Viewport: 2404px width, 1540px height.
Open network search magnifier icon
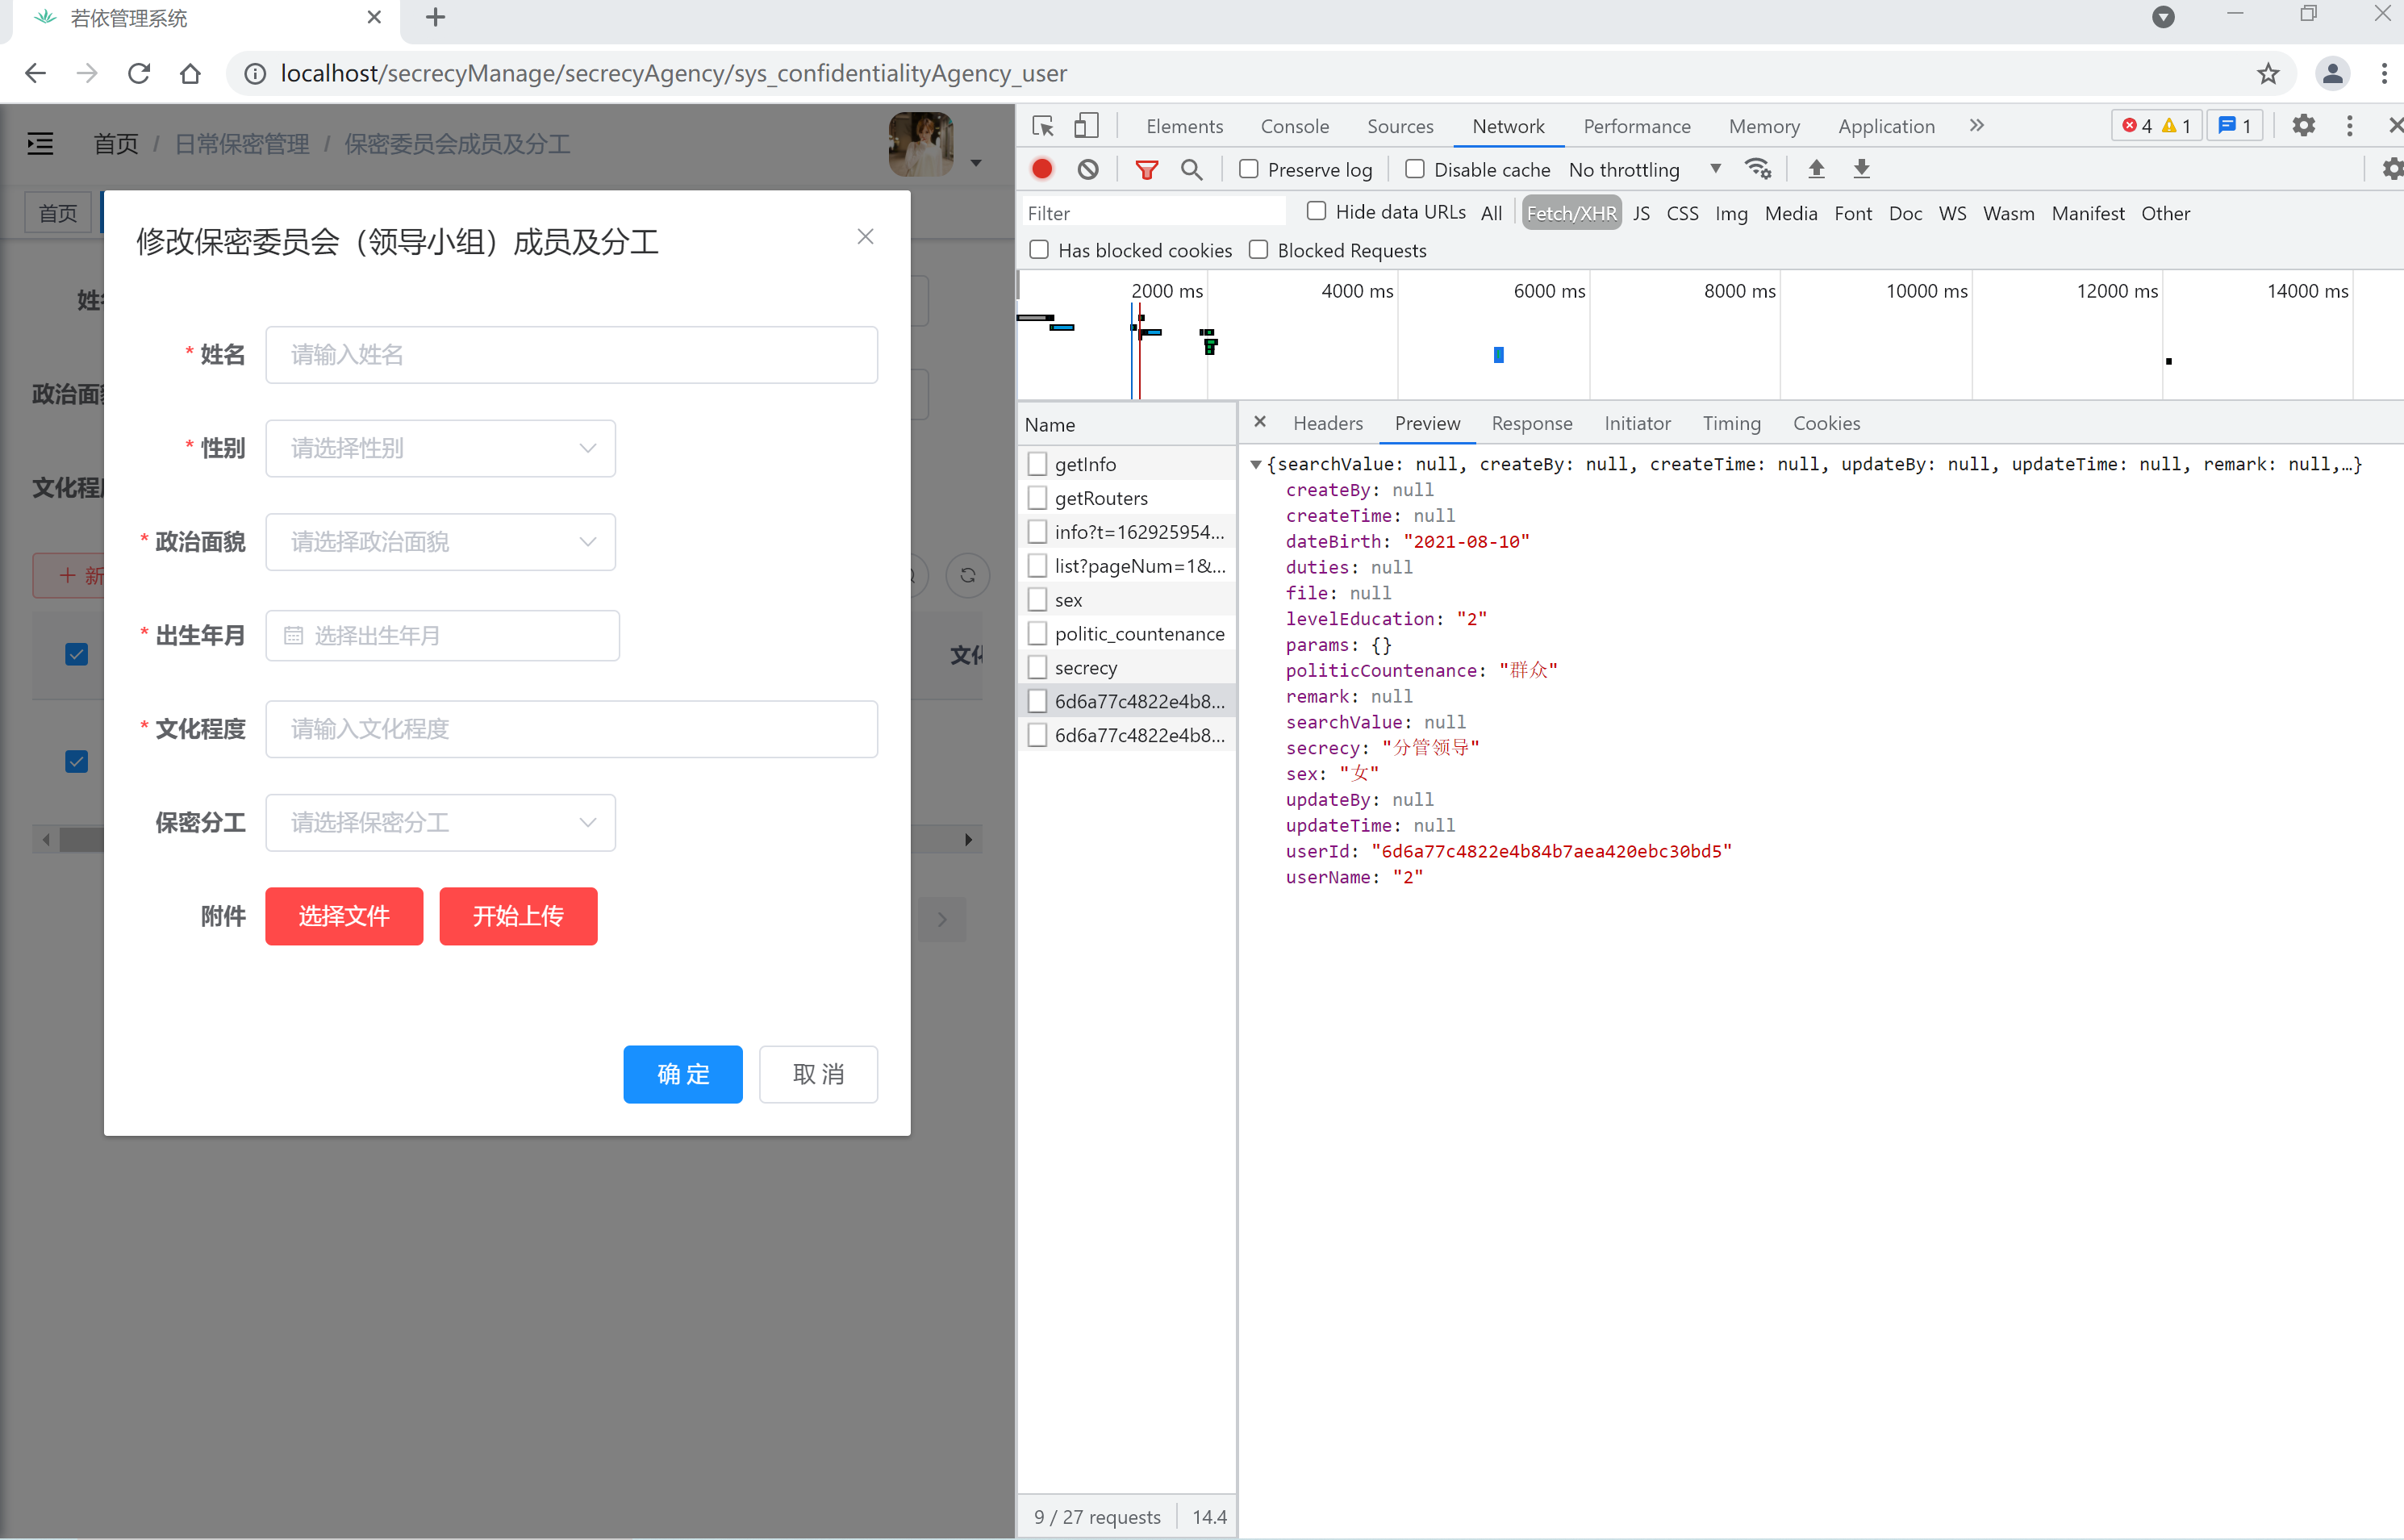point(1191,169)
